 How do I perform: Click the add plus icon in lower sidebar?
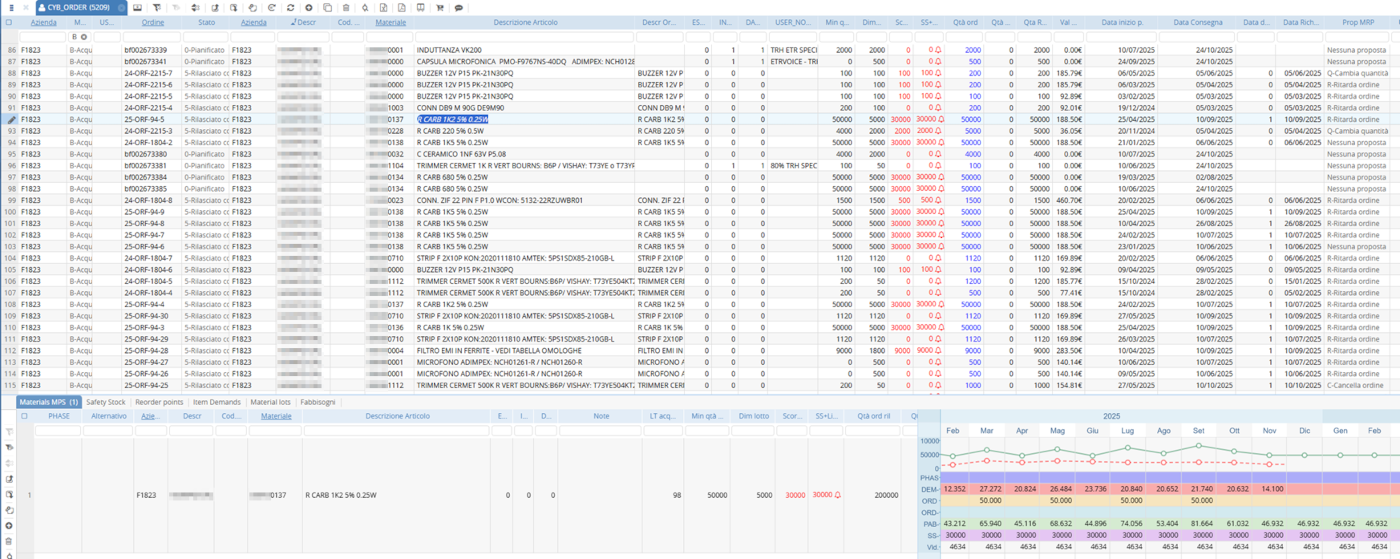(x=9, y=526)
